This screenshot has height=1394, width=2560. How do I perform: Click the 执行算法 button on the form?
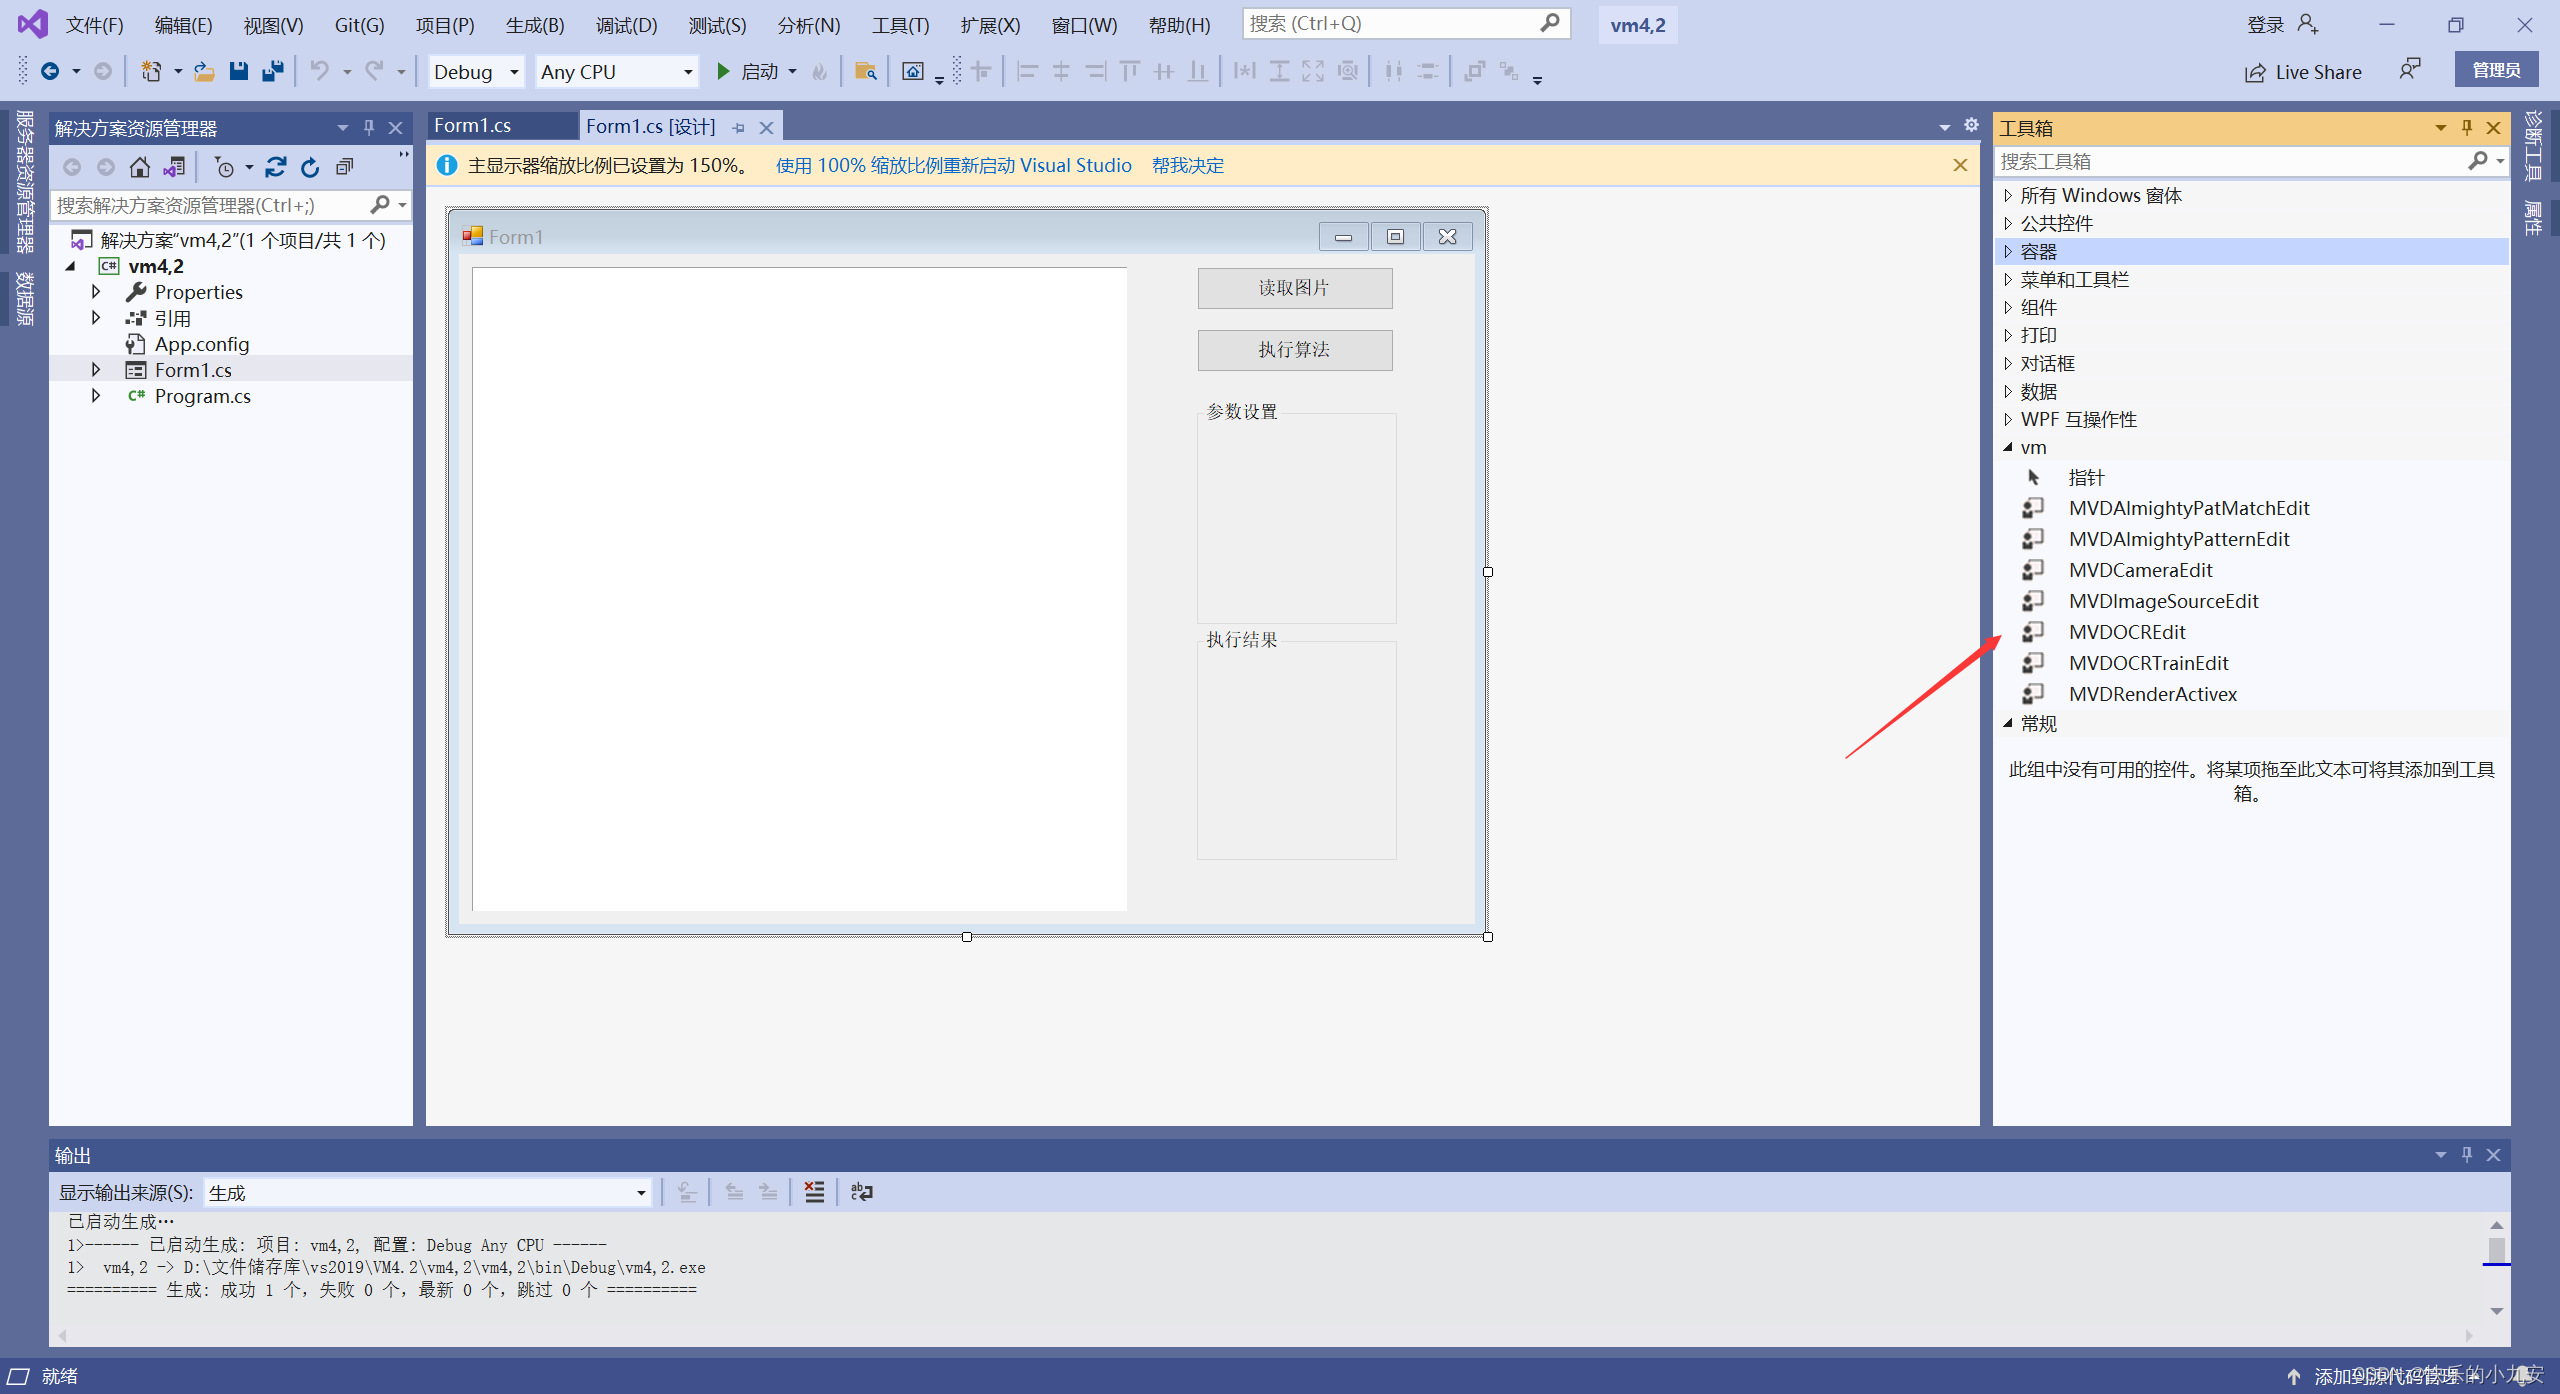tap(1294, 350)
